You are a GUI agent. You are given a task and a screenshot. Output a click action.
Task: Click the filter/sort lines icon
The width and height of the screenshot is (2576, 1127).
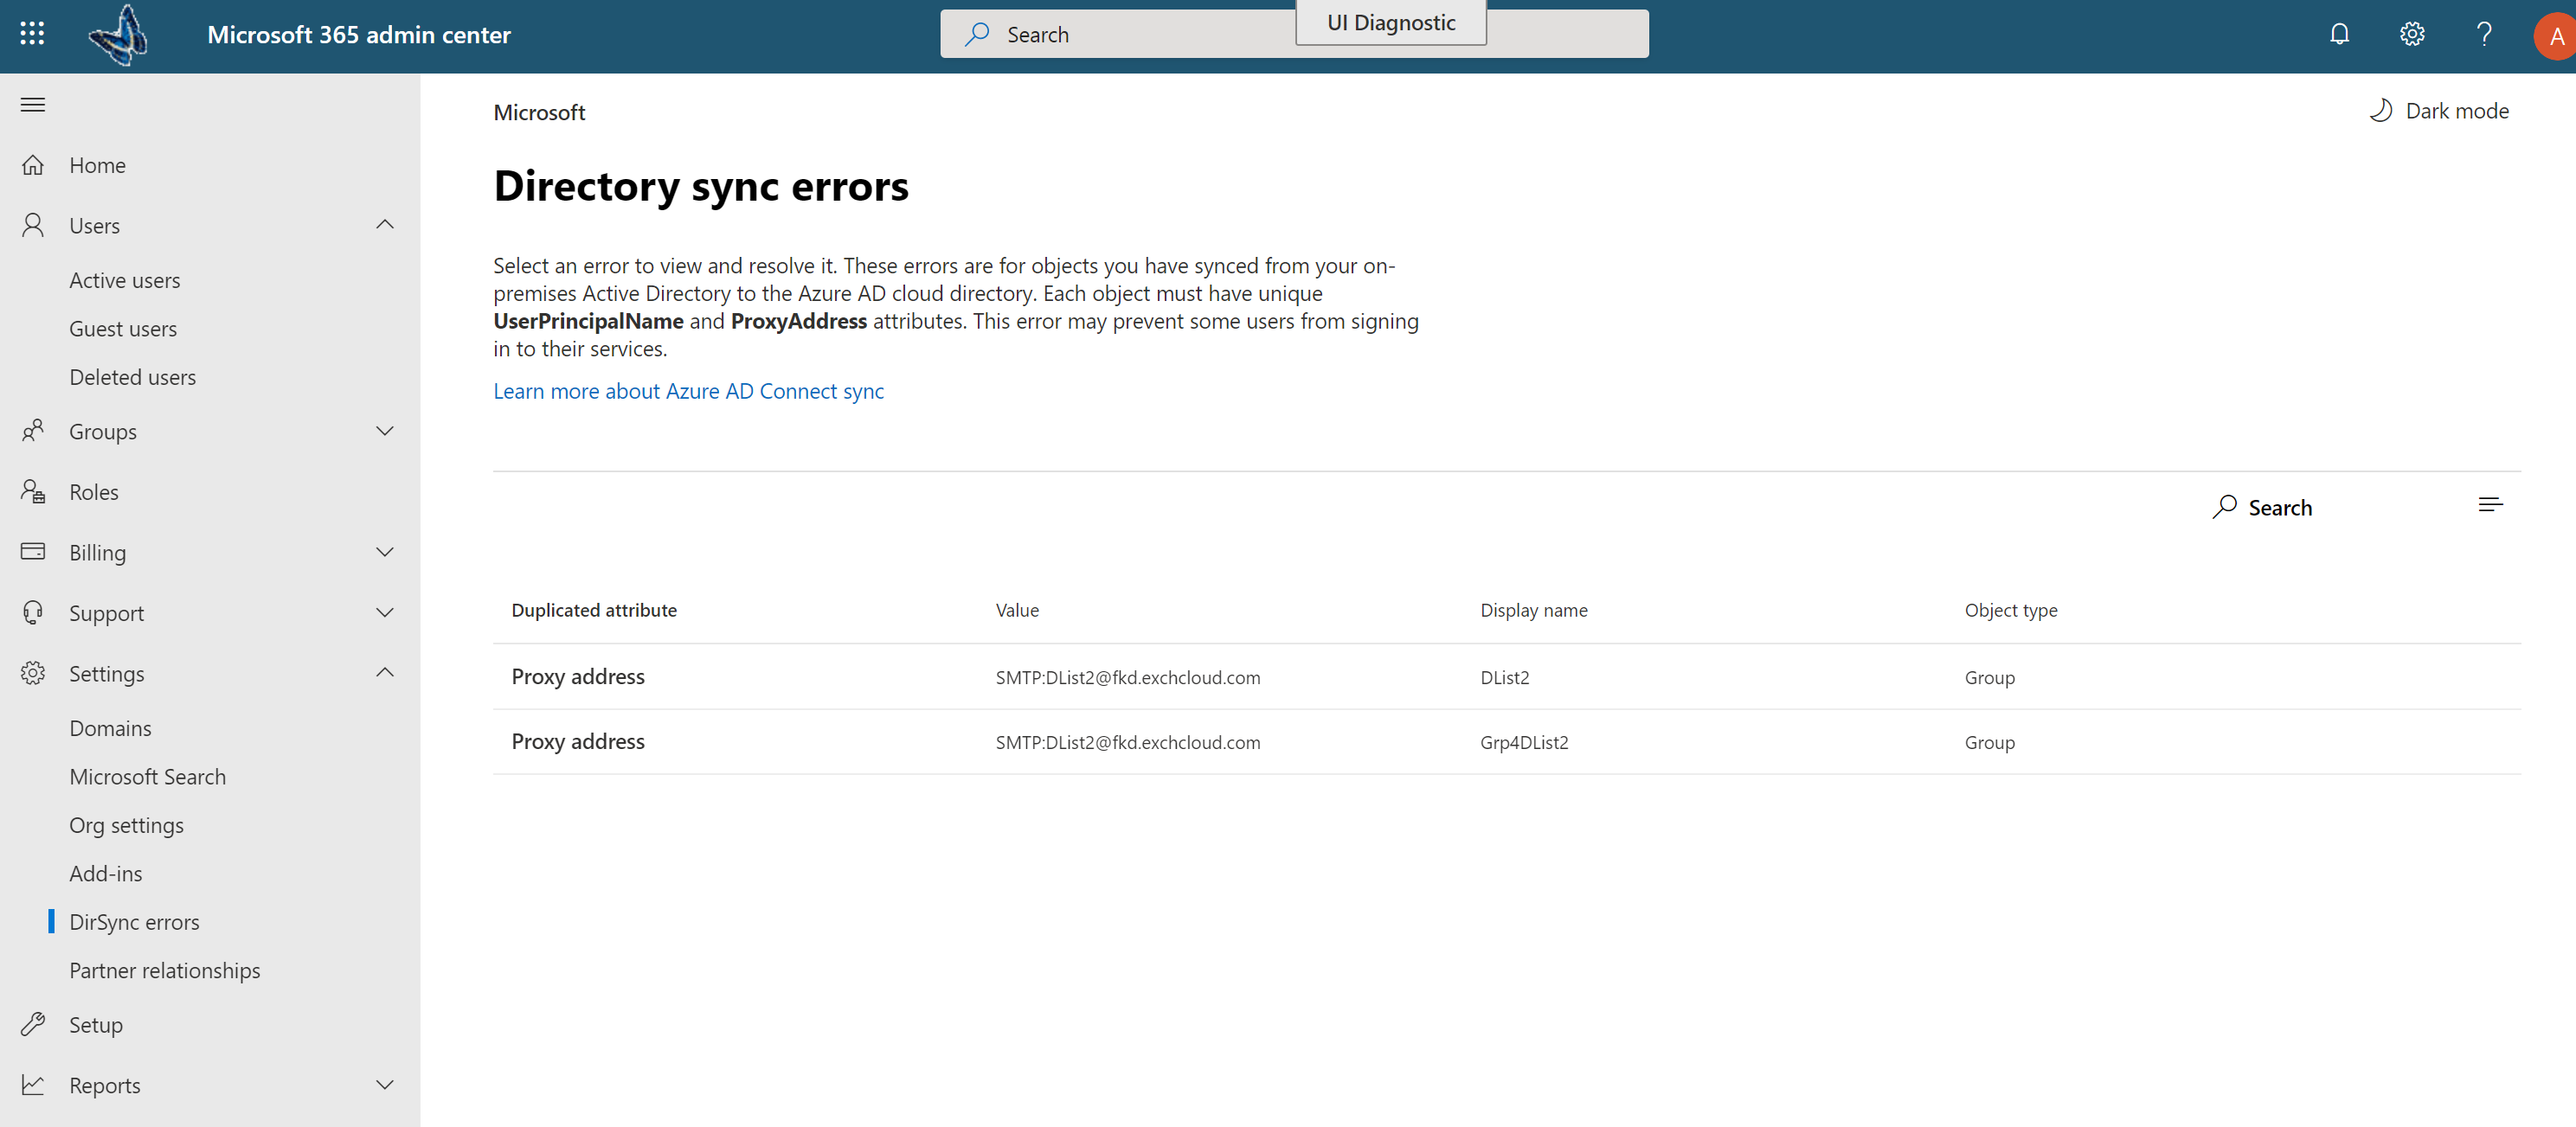[x=2490, y=504]
